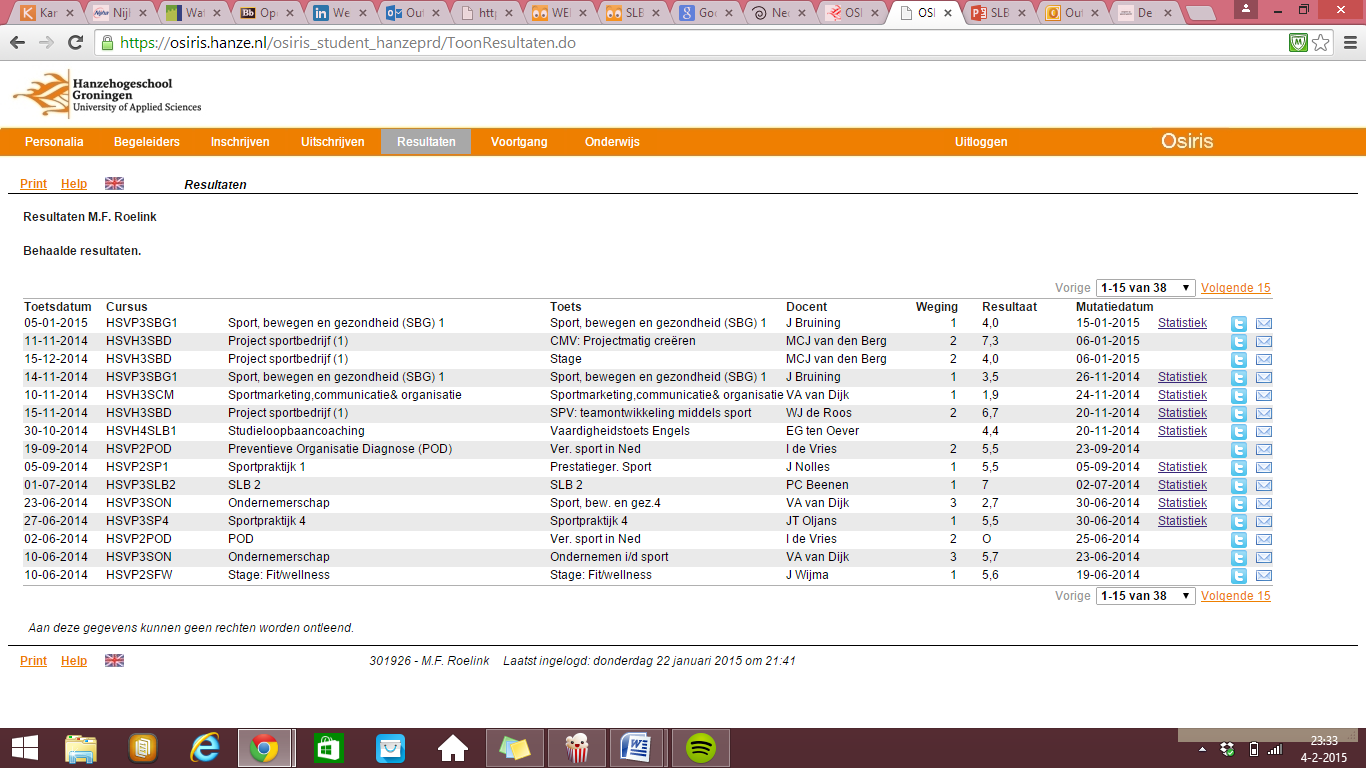Open Statistiek link for Sportpraktijk 4

click(x=1182, y=521)
